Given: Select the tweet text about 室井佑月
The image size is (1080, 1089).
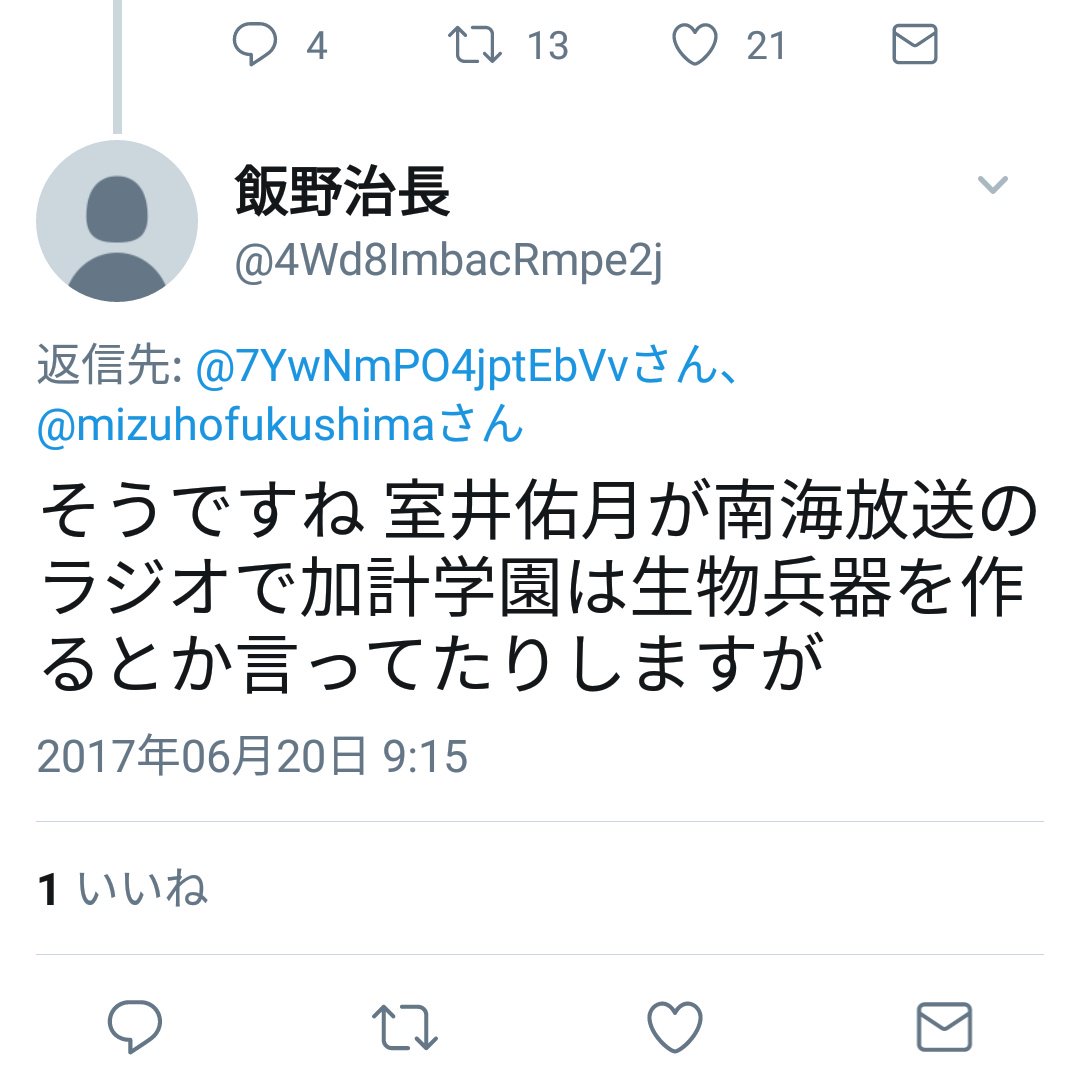Looking at the screenshot, I should coord(539,587).
